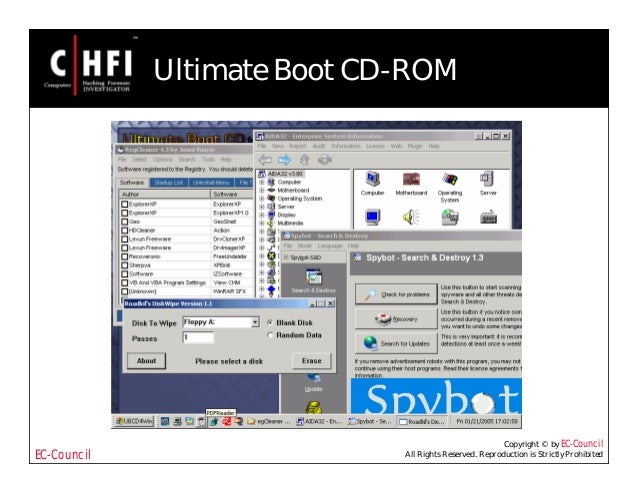This screenshot has height=493, width=638.
Task: Open the Disk To Wipe dropdown
Action: click(x=255, y=322)
